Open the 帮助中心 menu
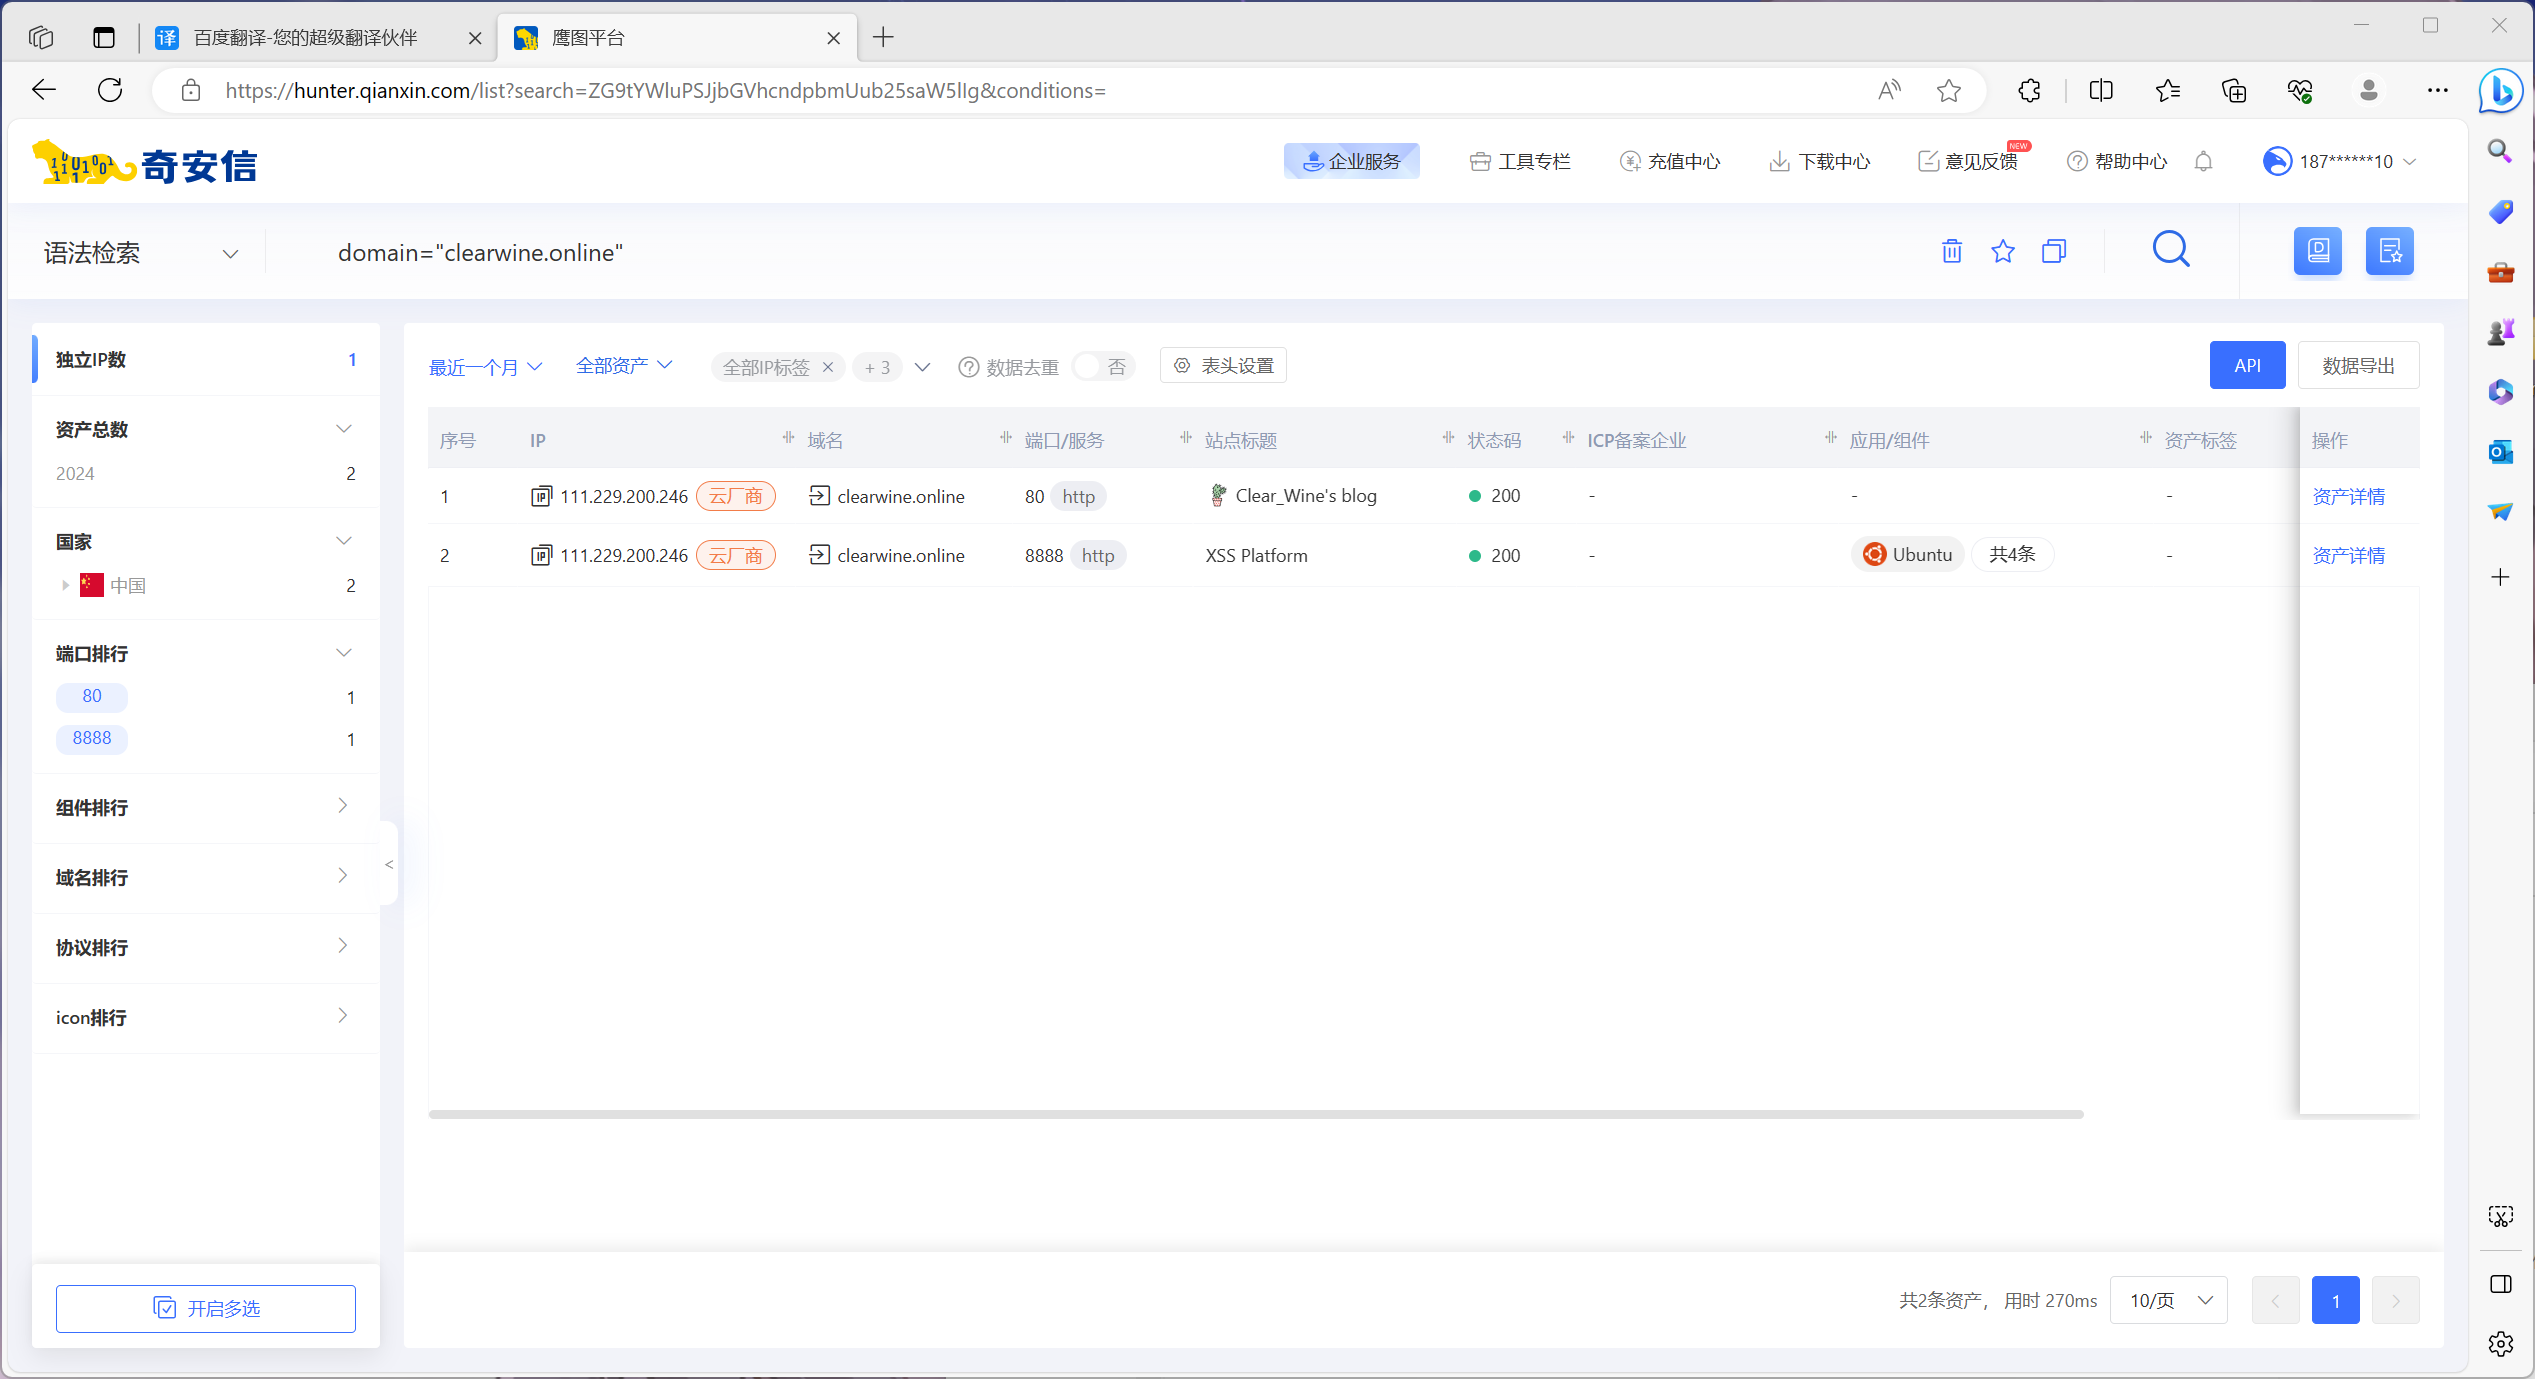Image resolution: width=2535 pixels, height=1379 pixels. [2117, 161]
